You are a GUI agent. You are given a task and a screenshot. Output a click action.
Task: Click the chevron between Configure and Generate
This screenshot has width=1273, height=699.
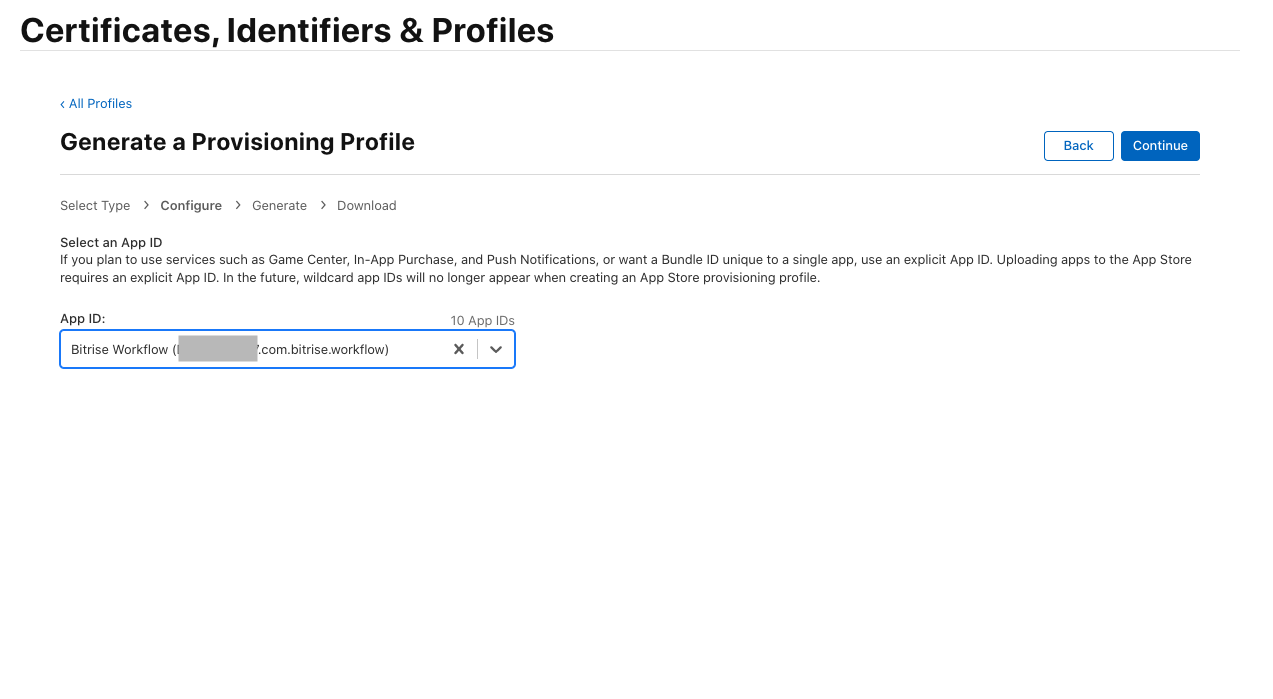[x=238, y=205]
